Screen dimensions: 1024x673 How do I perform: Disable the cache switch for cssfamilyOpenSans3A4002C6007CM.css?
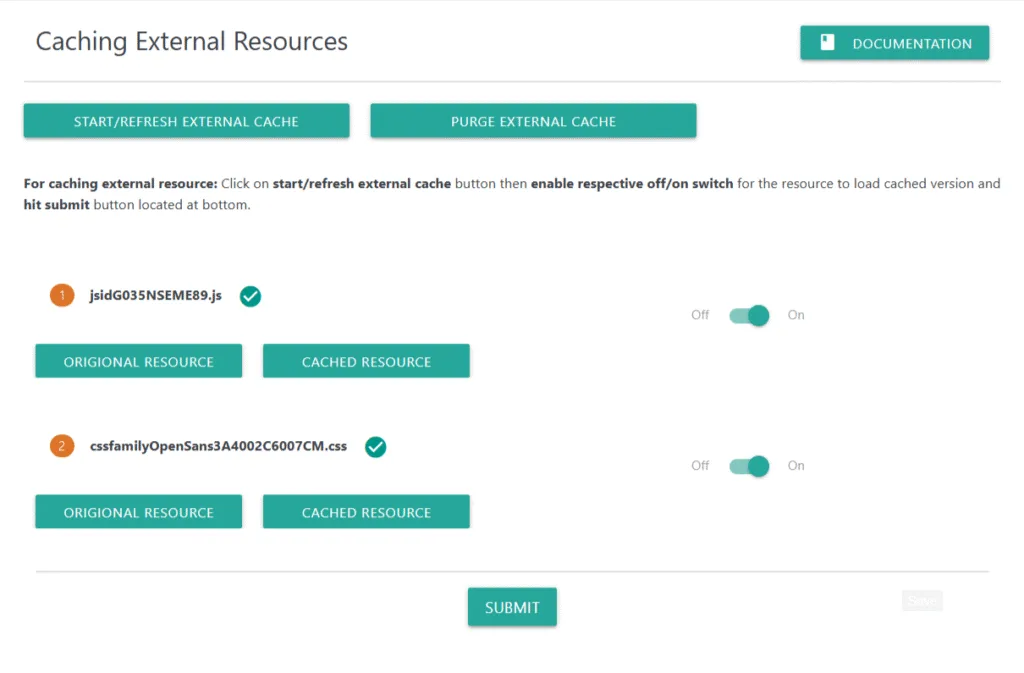click(x=749, y=466)
